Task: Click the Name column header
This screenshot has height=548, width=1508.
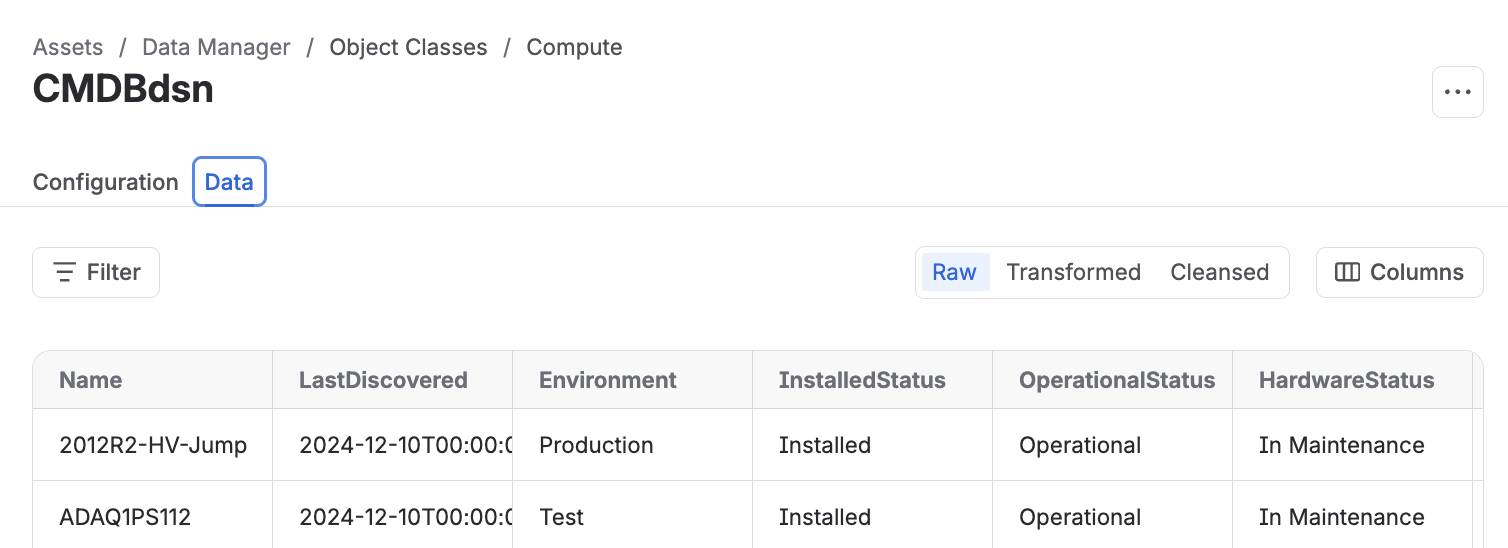Action: 153,380
